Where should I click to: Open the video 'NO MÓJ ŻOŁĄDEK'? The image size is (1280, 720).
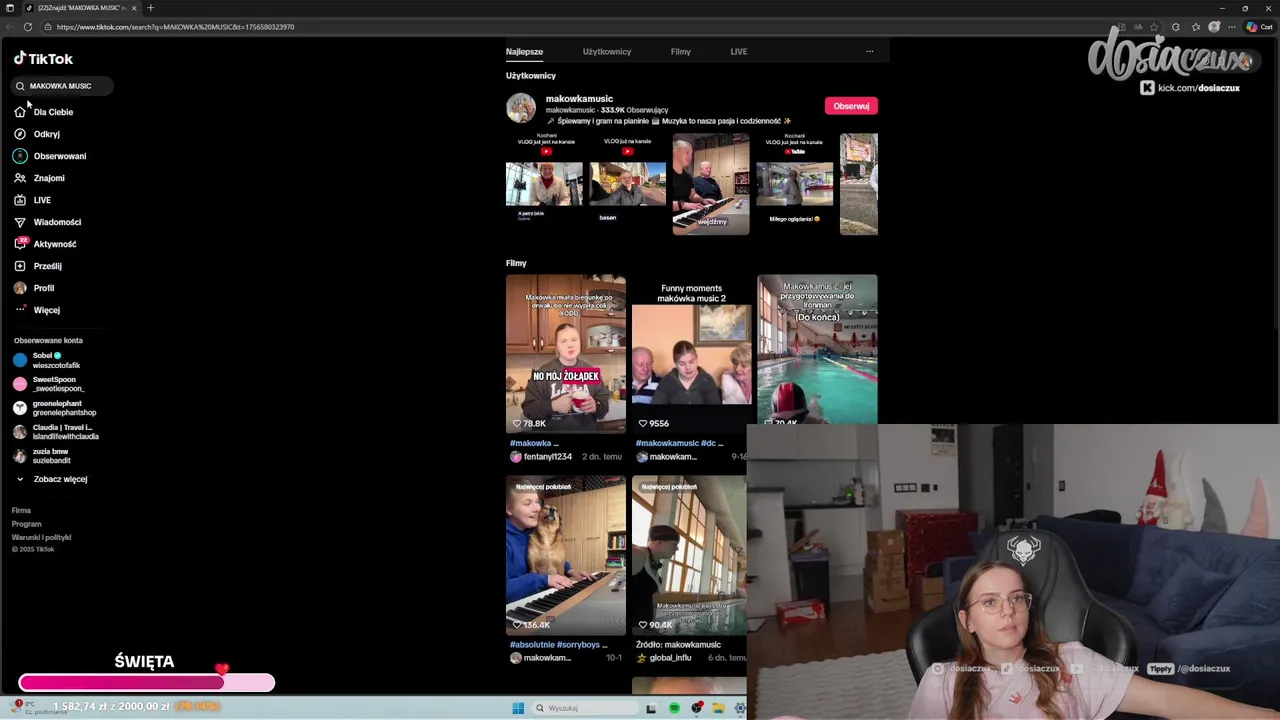pyautogui.click(x=566, y=354)
